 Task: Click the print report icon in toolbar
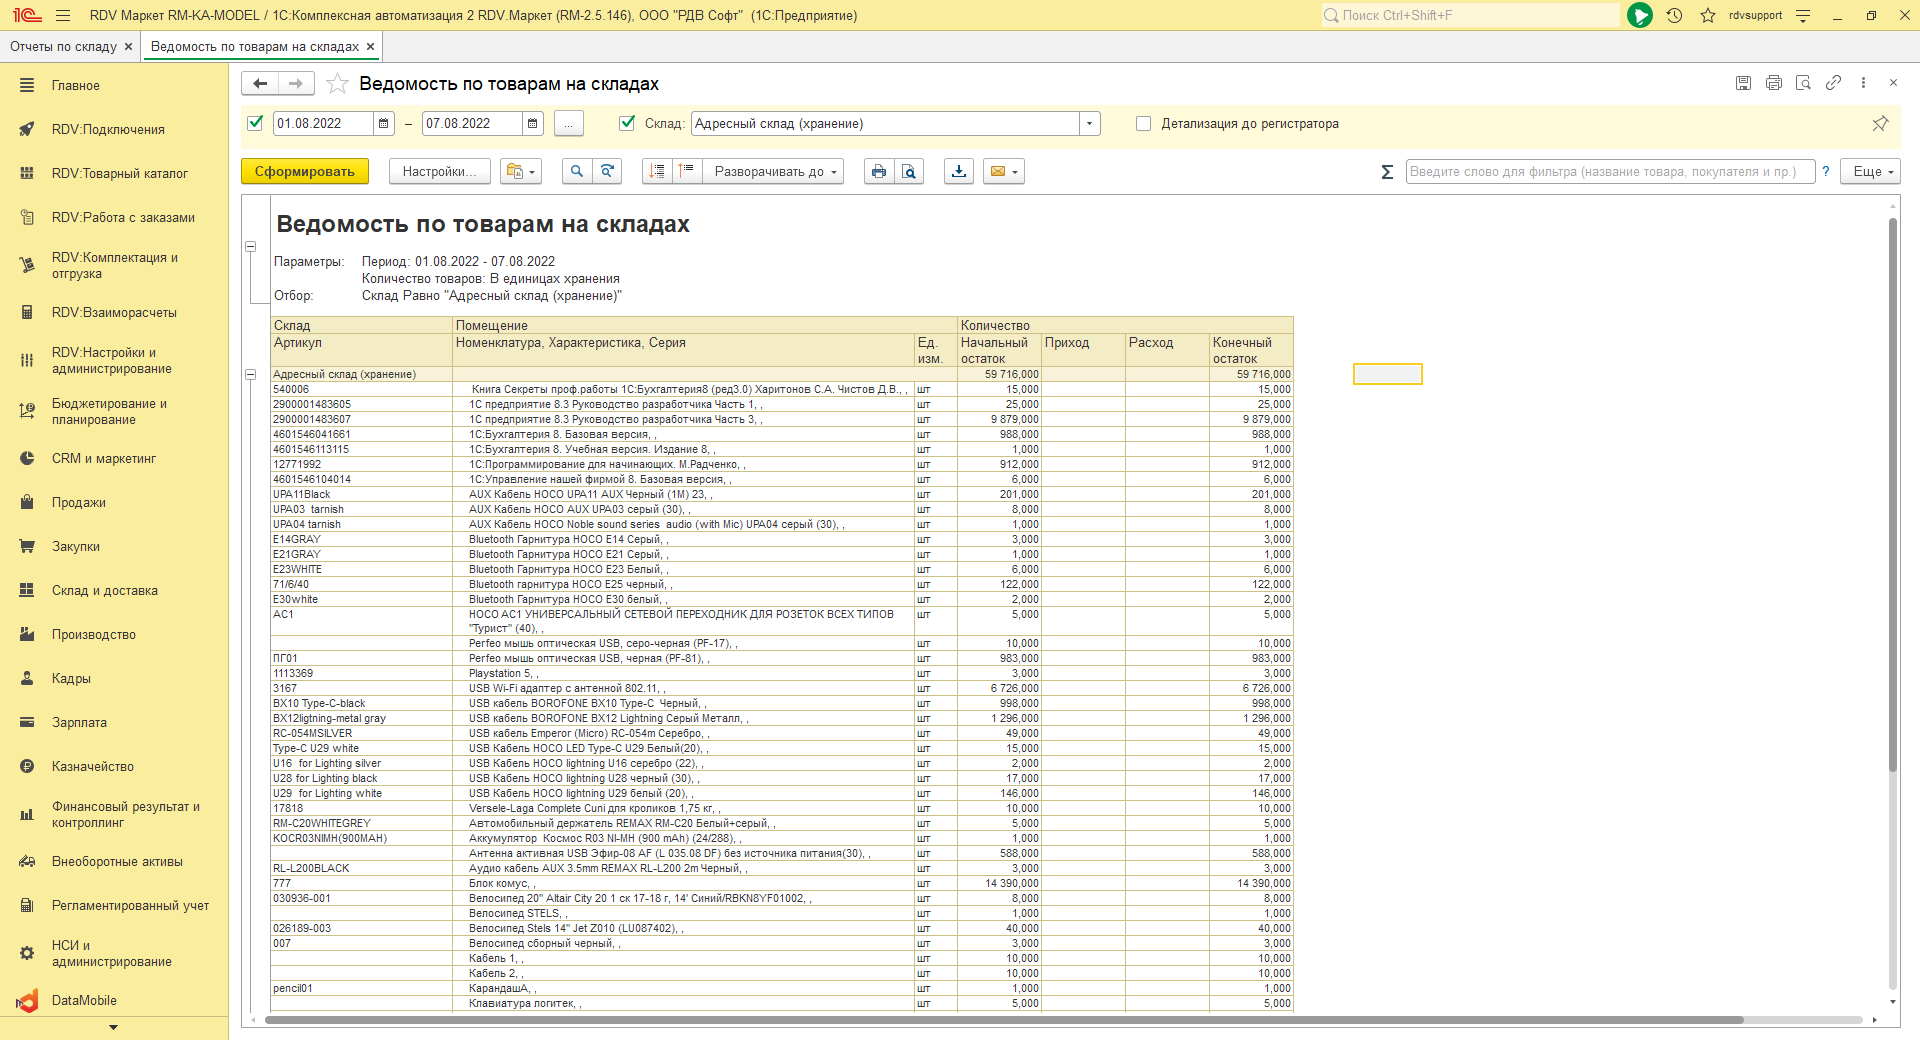click(878, 172)
